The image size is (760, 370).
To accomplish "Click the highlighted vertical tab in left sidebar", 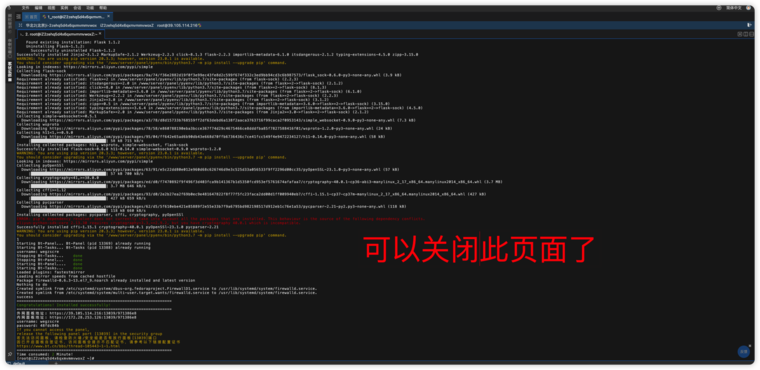I will (x=10, y=72).
